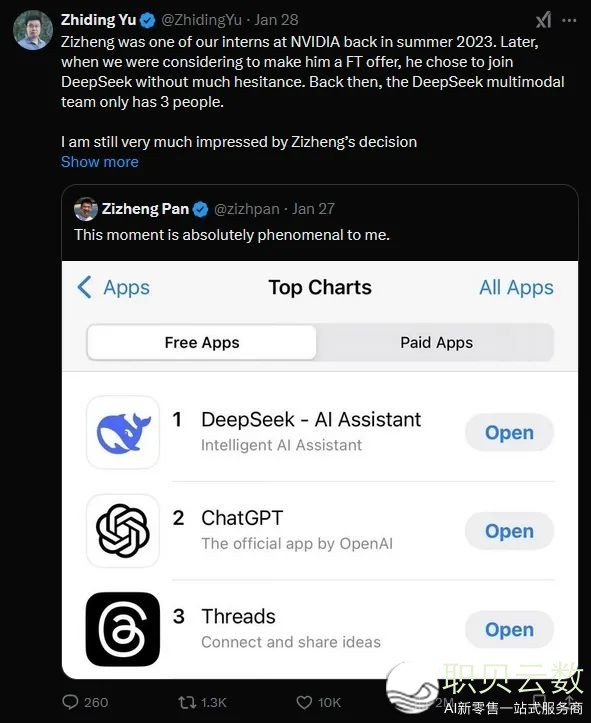Click the DeepSeek whale app icon
This screenshot has height=723, width=591.
123,433
